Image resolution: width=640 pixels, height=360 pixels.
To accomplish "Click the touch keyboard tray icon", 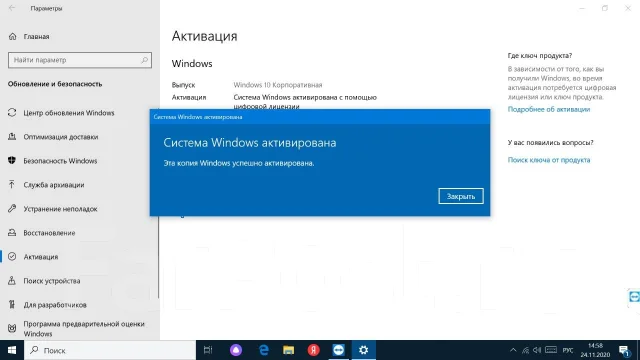I will (x=551, y=350).
